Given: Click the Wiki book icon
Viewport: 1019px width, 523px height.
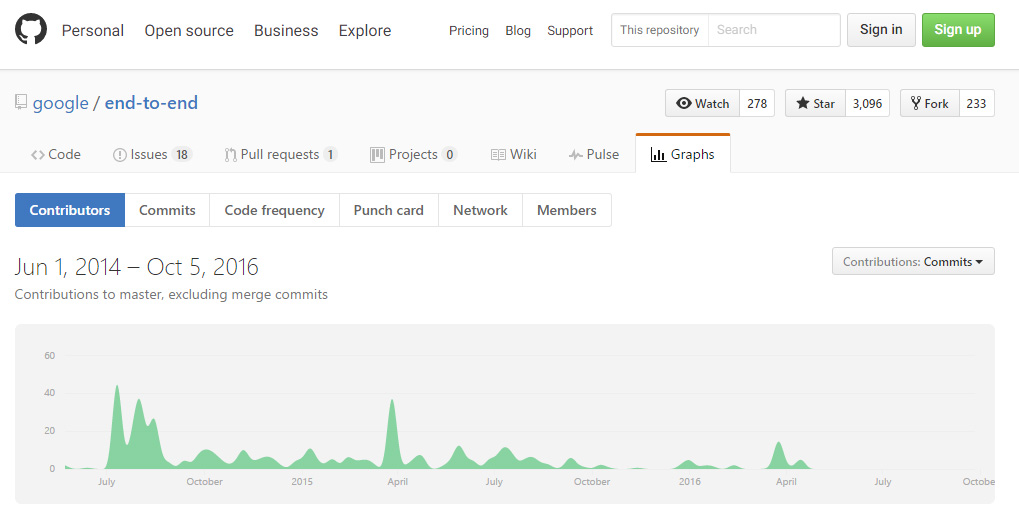Looking at the screenshot, I should (498, 155).
